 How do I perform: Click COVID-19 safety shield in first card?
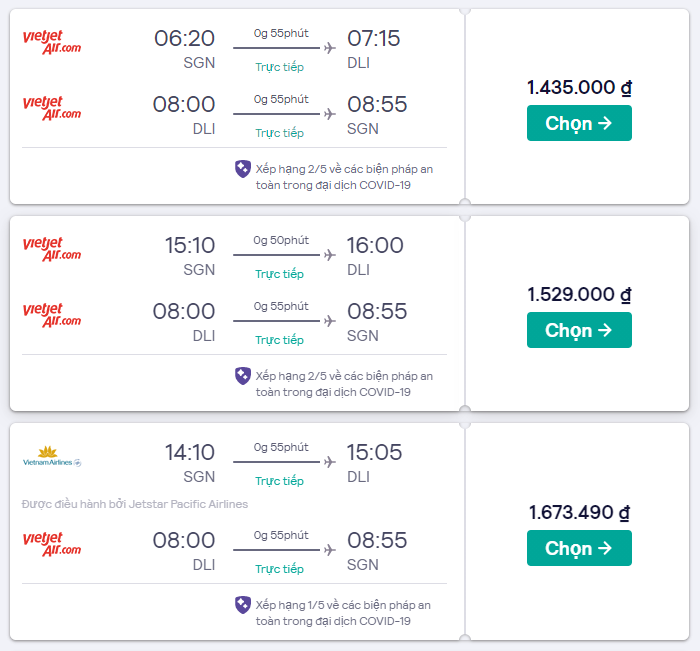(243, 169)
